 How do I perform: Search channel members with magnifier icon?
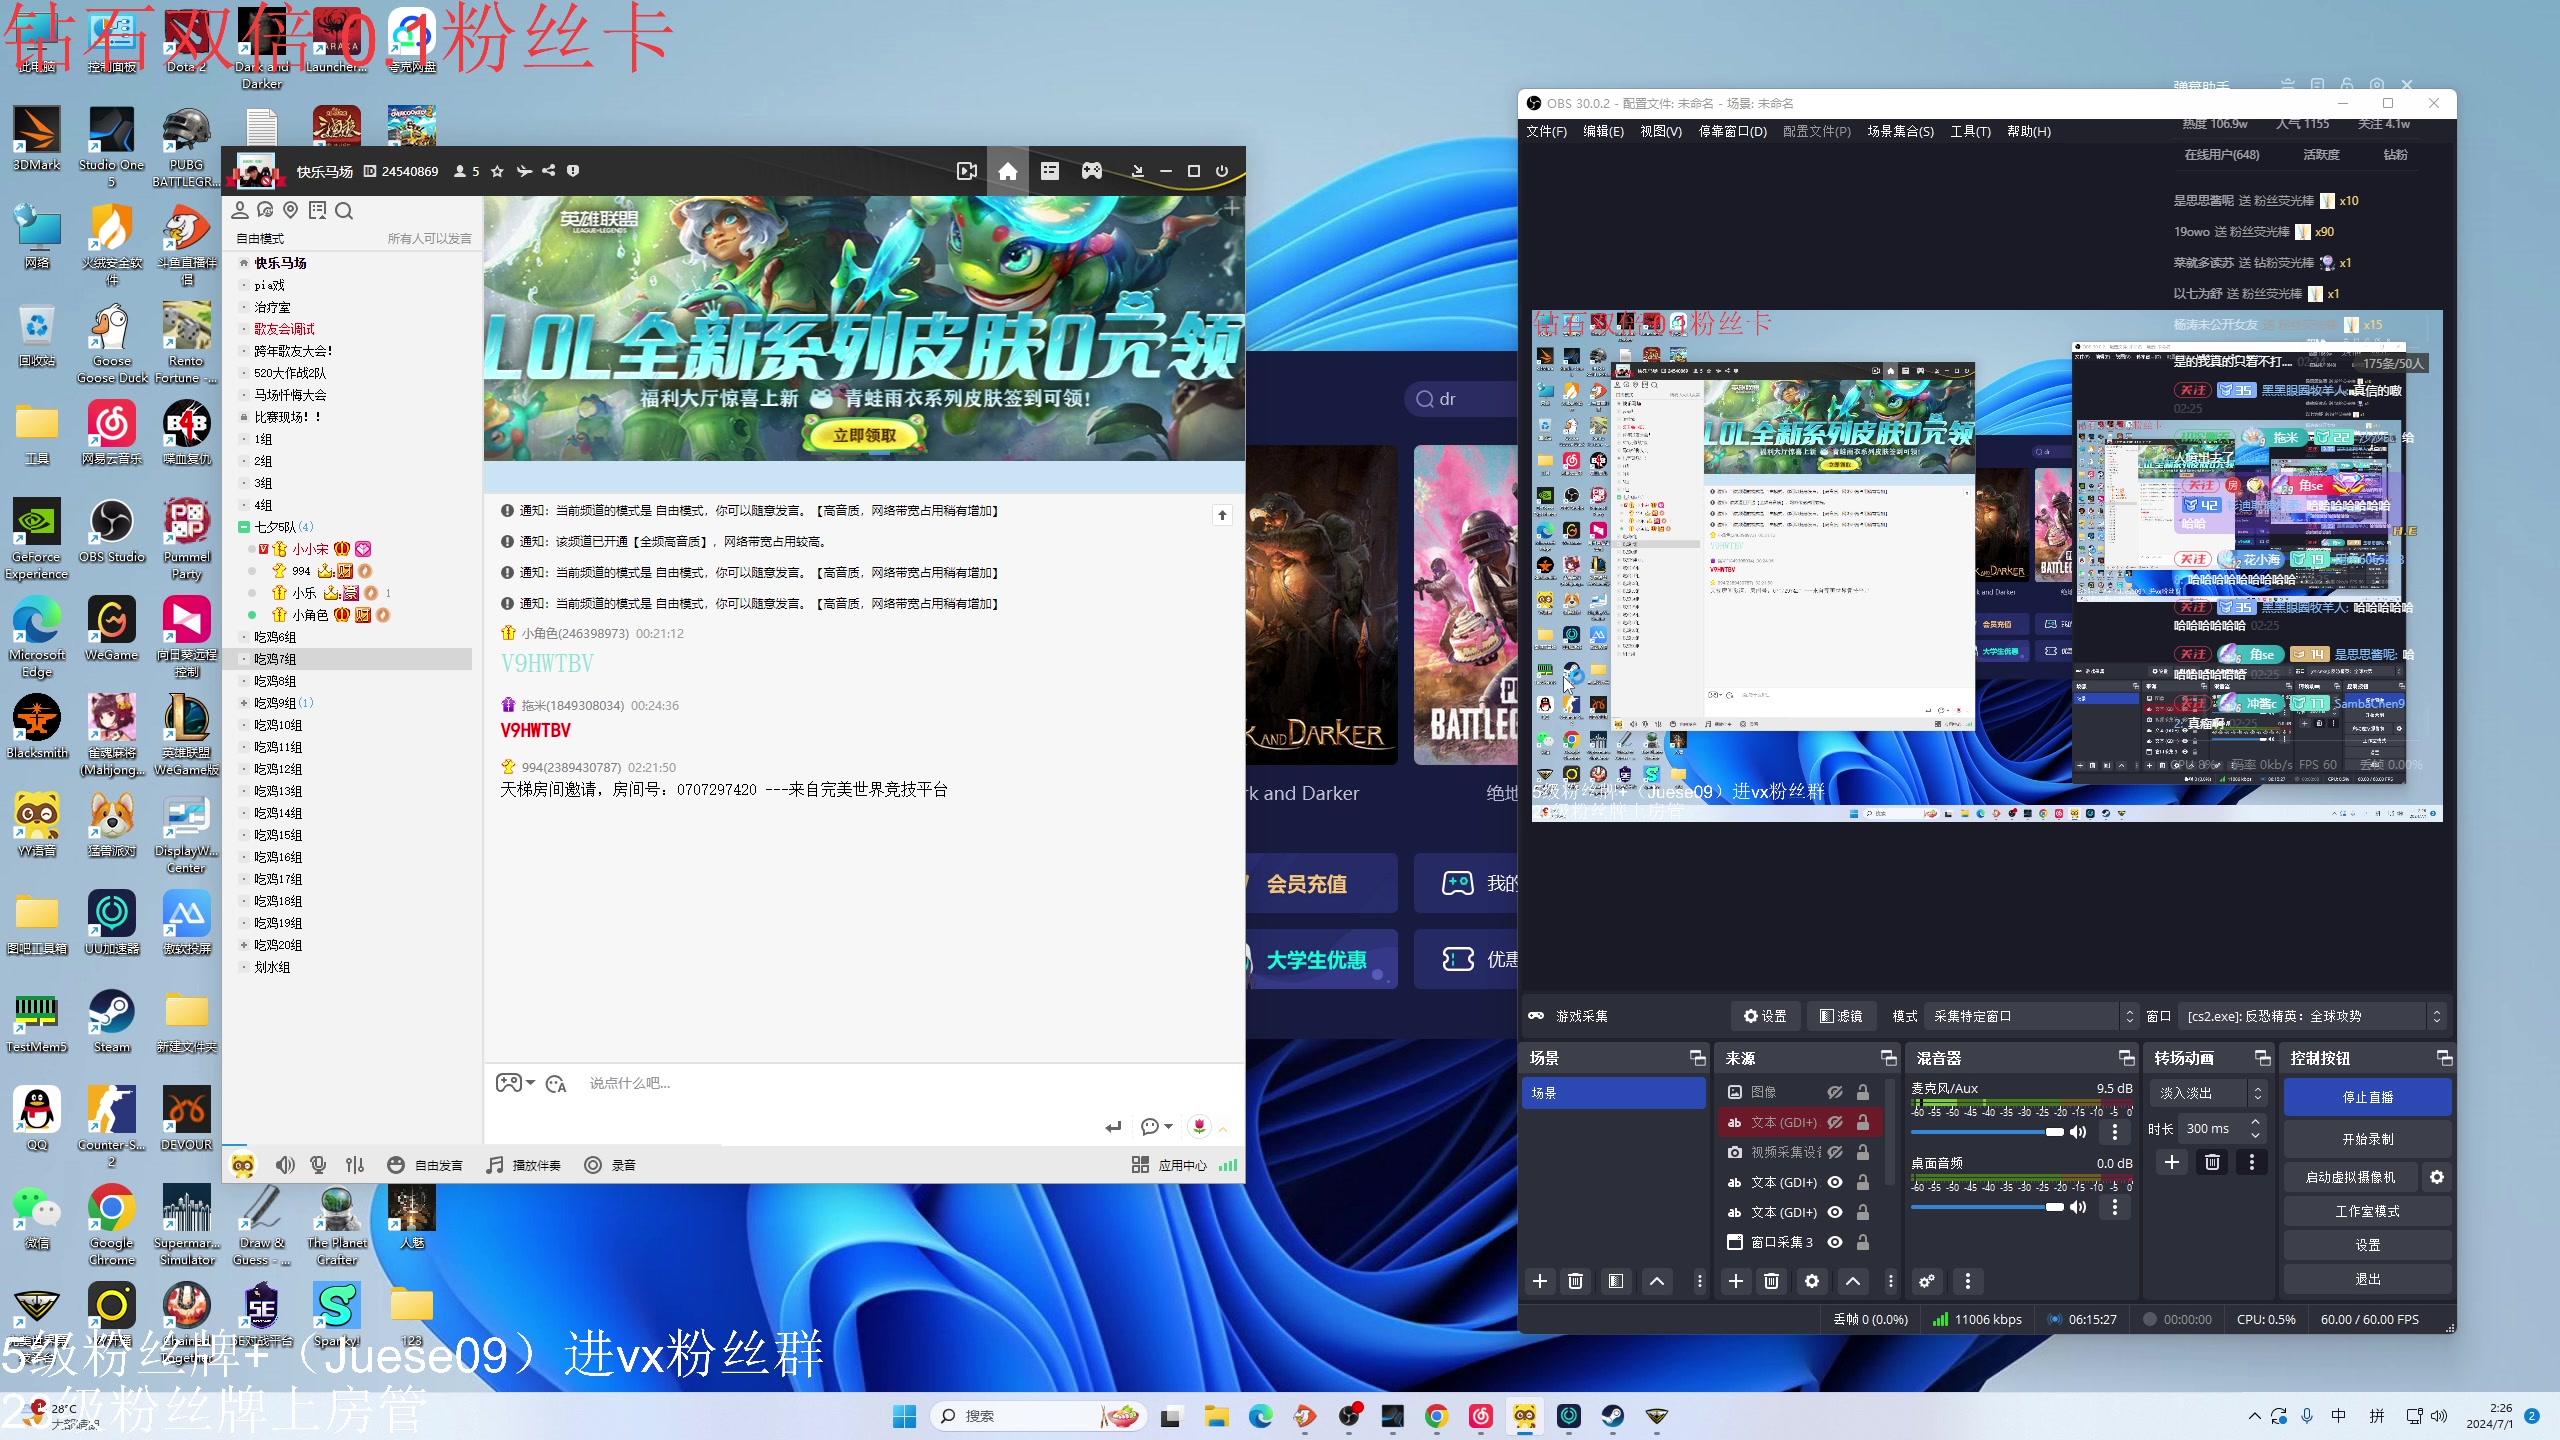[344, 210]
